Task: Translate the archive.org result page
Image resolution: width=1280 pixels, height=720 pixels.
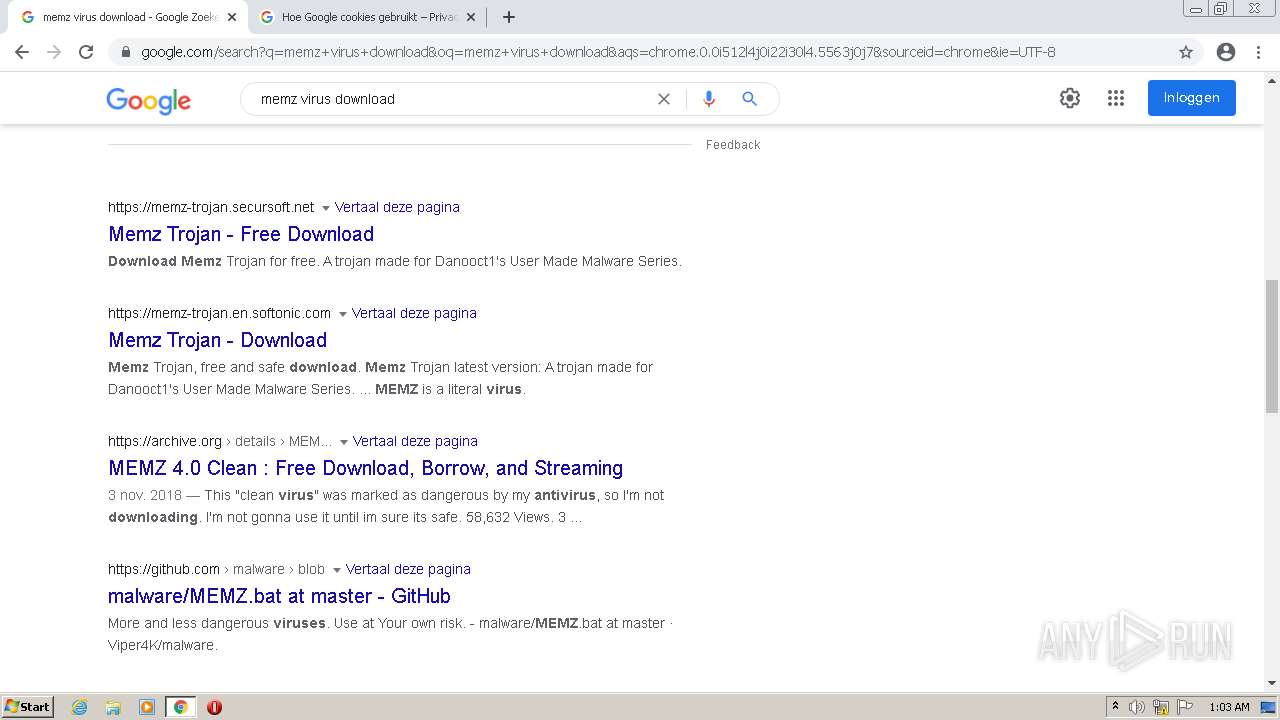Action: coord(415,441)
